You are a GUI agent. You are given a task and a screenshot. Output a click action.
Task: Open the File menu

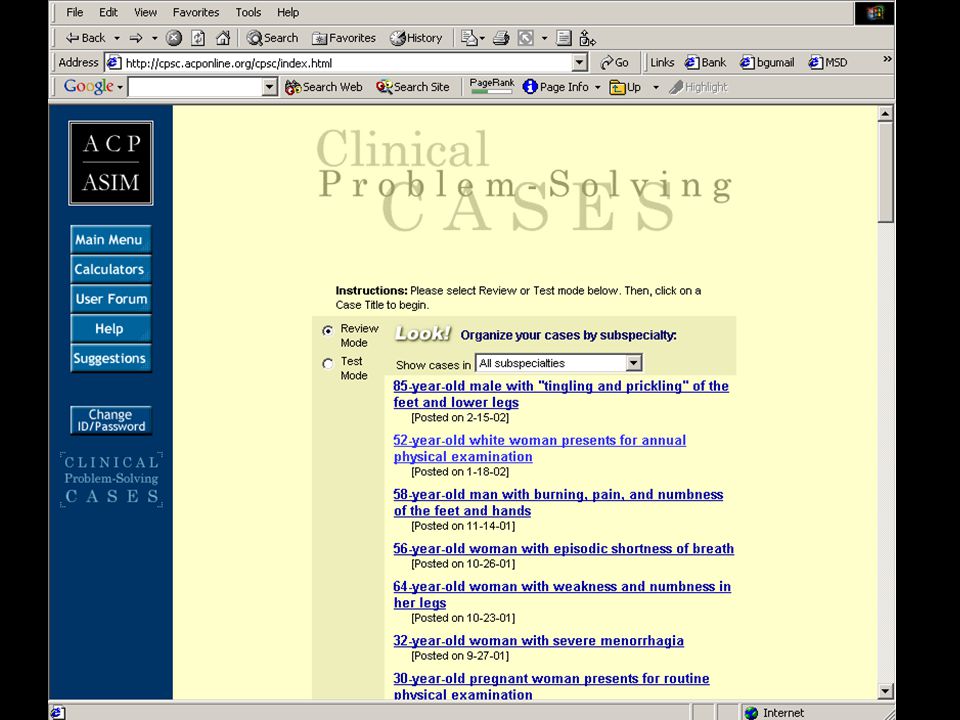click(75, 12)
